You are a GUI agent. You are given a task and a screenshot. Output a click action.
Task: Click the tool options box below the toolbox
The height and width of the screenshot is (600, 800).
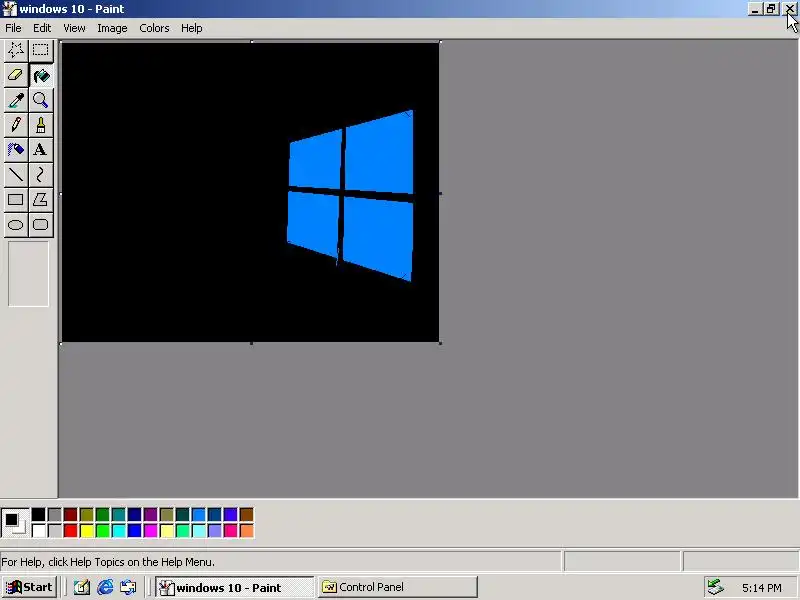tap(29, 274)
